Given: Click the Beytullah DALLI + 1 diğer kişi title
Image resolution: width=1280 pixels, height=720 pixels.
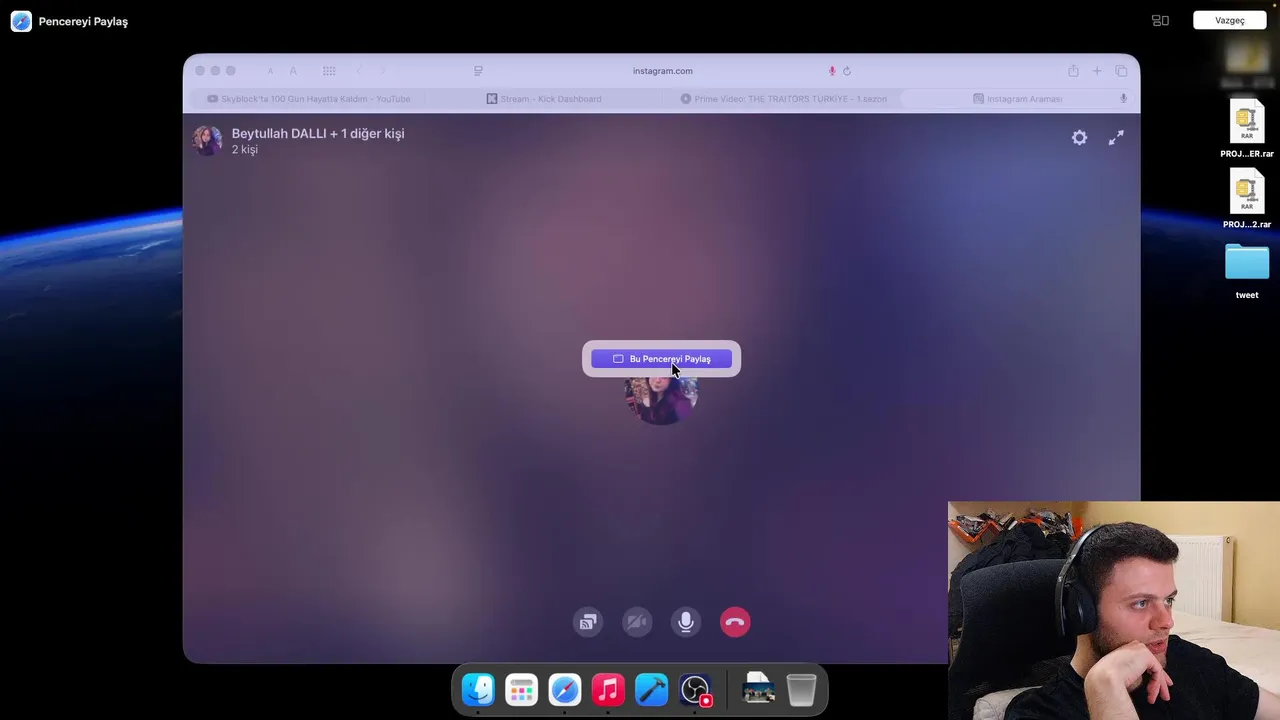Looking at the screenshot, I should tap(318, 133).
